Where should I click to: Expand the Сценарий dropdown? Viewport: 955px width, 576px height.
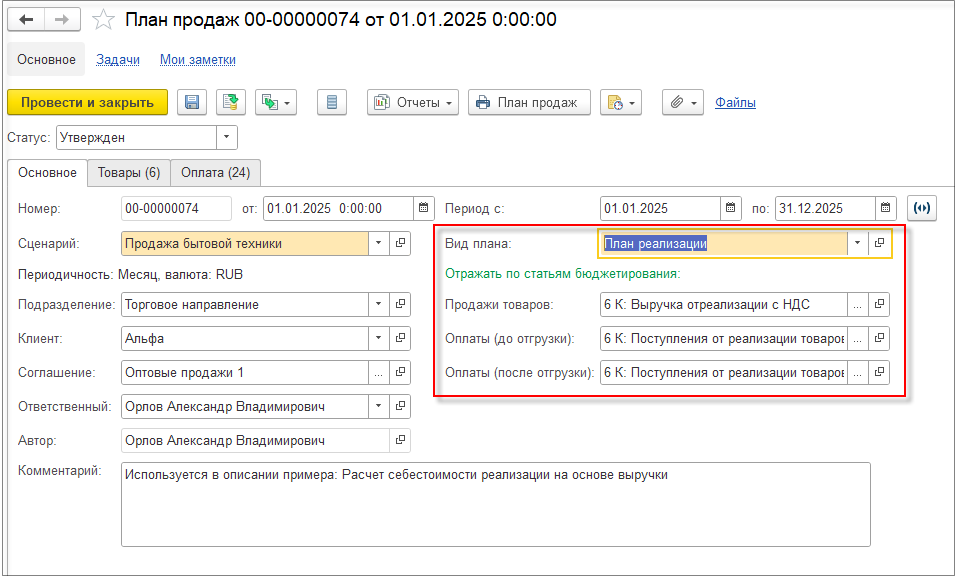point(378,243)
